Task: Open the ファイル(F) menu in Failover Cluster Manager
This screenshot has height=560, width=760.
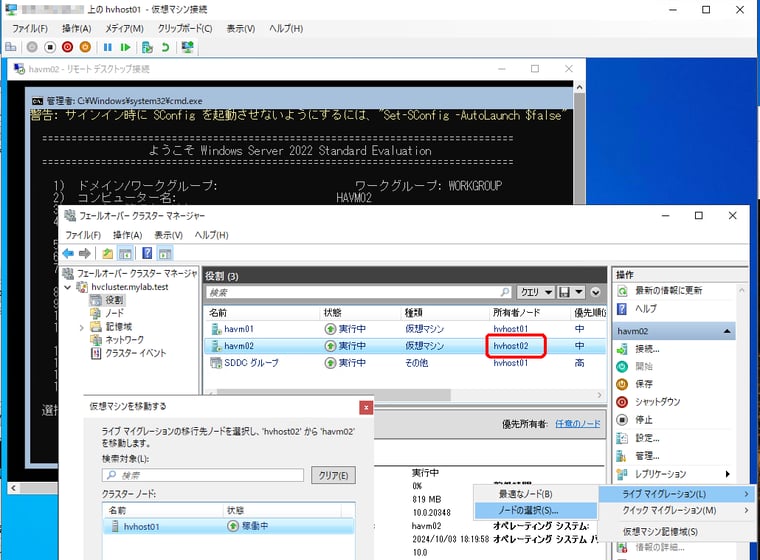Action: point(83,235)
